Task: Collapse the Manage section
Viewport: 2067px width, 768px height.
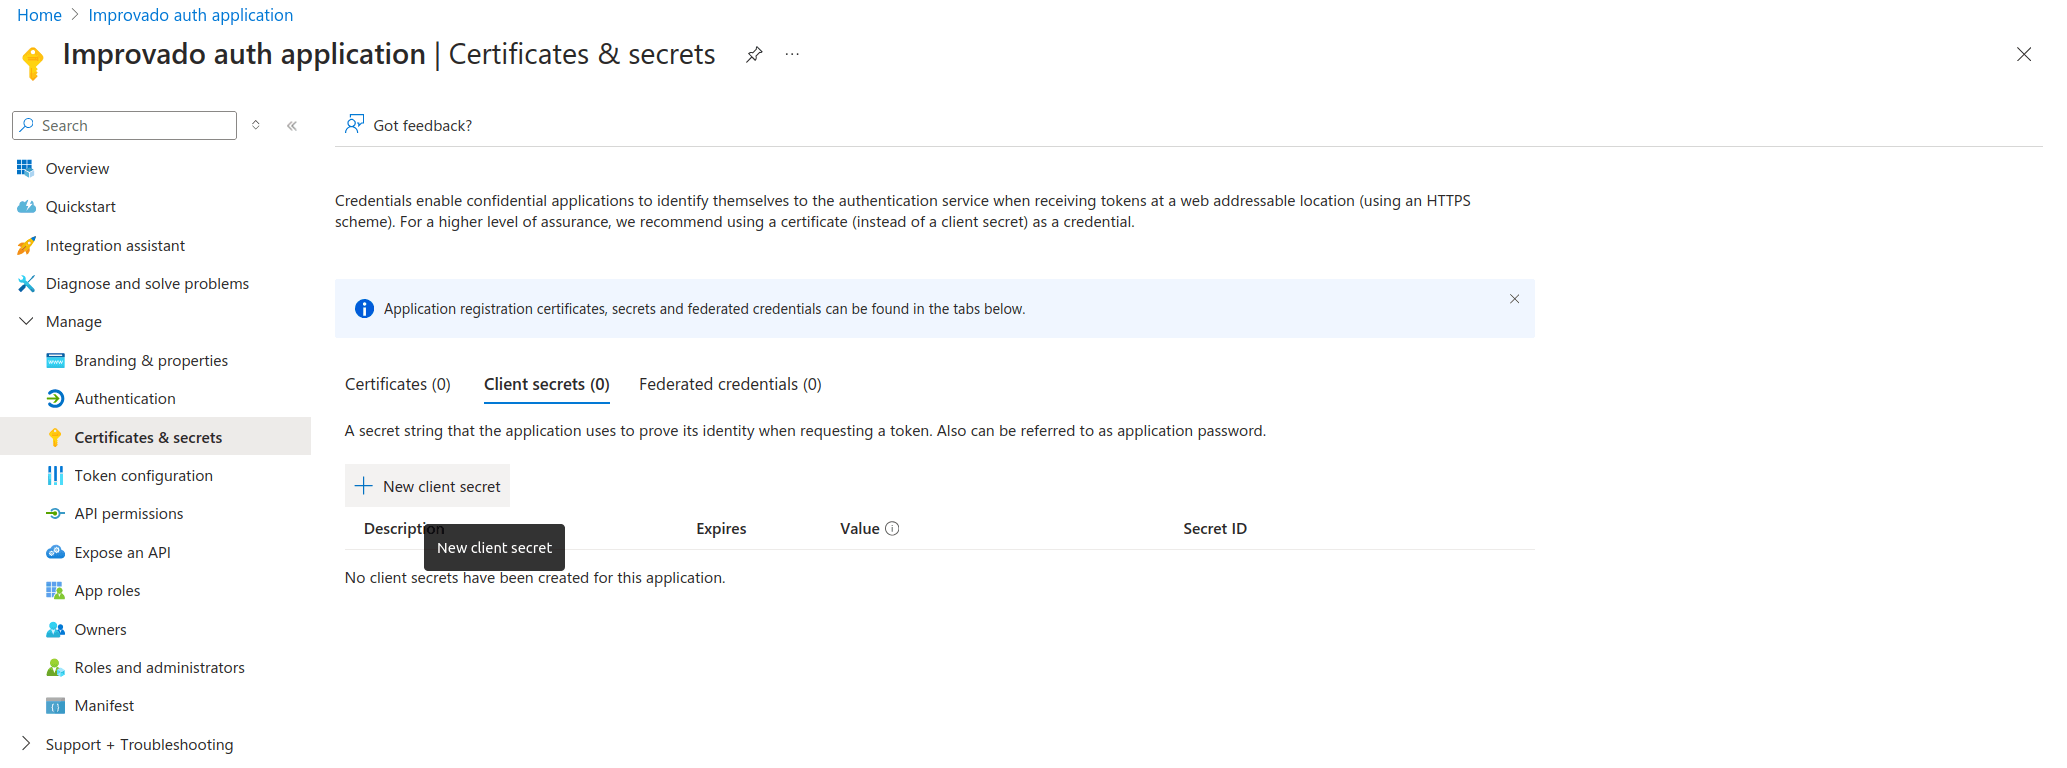Action: point(26,322)
